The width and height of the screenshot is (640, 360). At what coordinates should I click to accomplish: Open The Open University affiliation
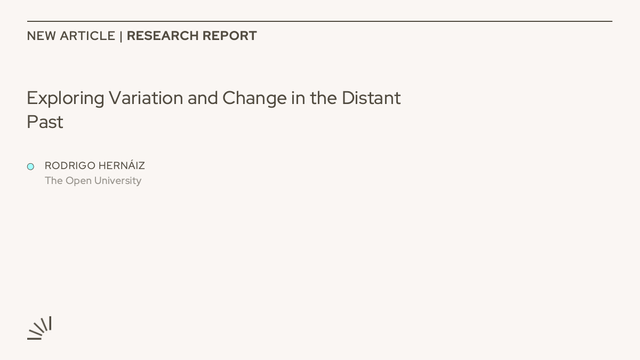(x=93, y=180)
